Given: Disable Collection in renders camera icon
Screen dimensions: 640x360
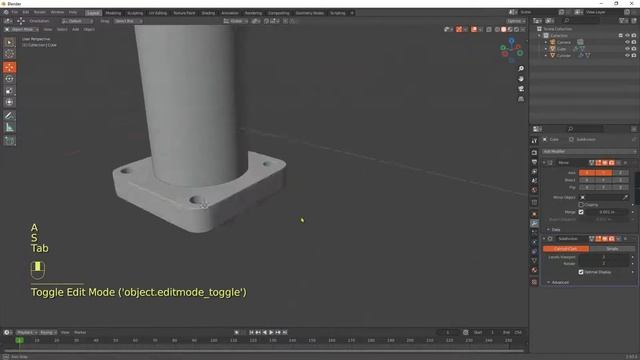Looking at the screenshot, I should [x=634, y=36].
